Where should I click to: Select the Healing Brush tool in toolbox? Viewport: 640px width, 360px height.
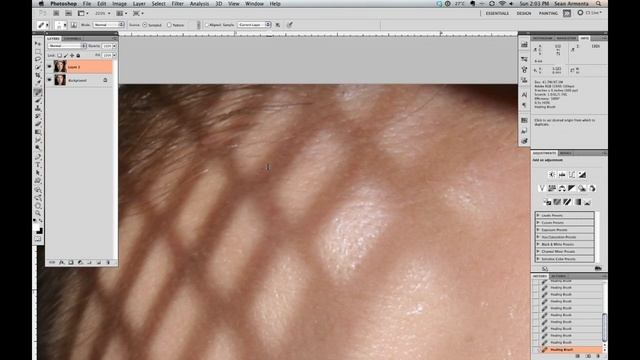pos(38,92)
